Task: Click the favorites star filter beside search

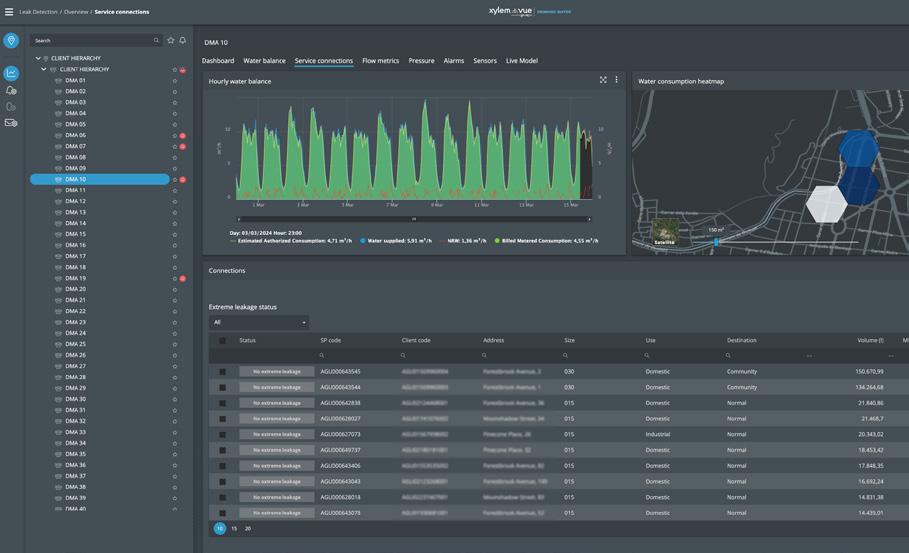Action: coord(171,41)
